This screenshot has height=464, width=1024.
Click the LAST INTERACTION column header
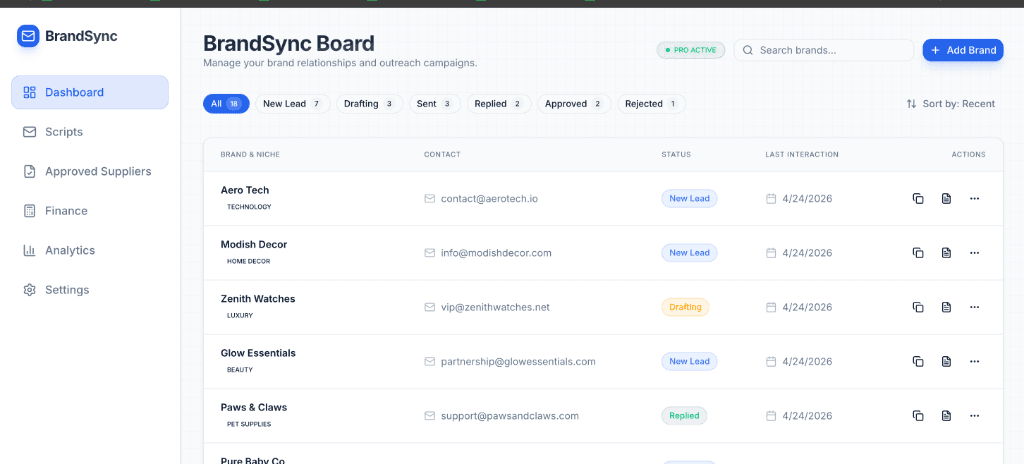tap(802, 154)
